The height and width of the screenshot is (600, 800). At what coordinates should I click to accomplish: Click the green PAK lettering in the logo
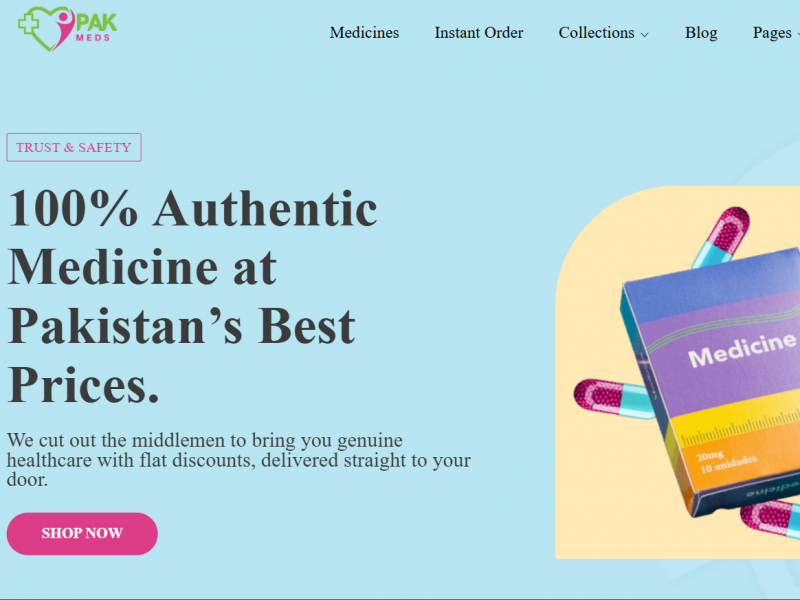pos(96,23)
